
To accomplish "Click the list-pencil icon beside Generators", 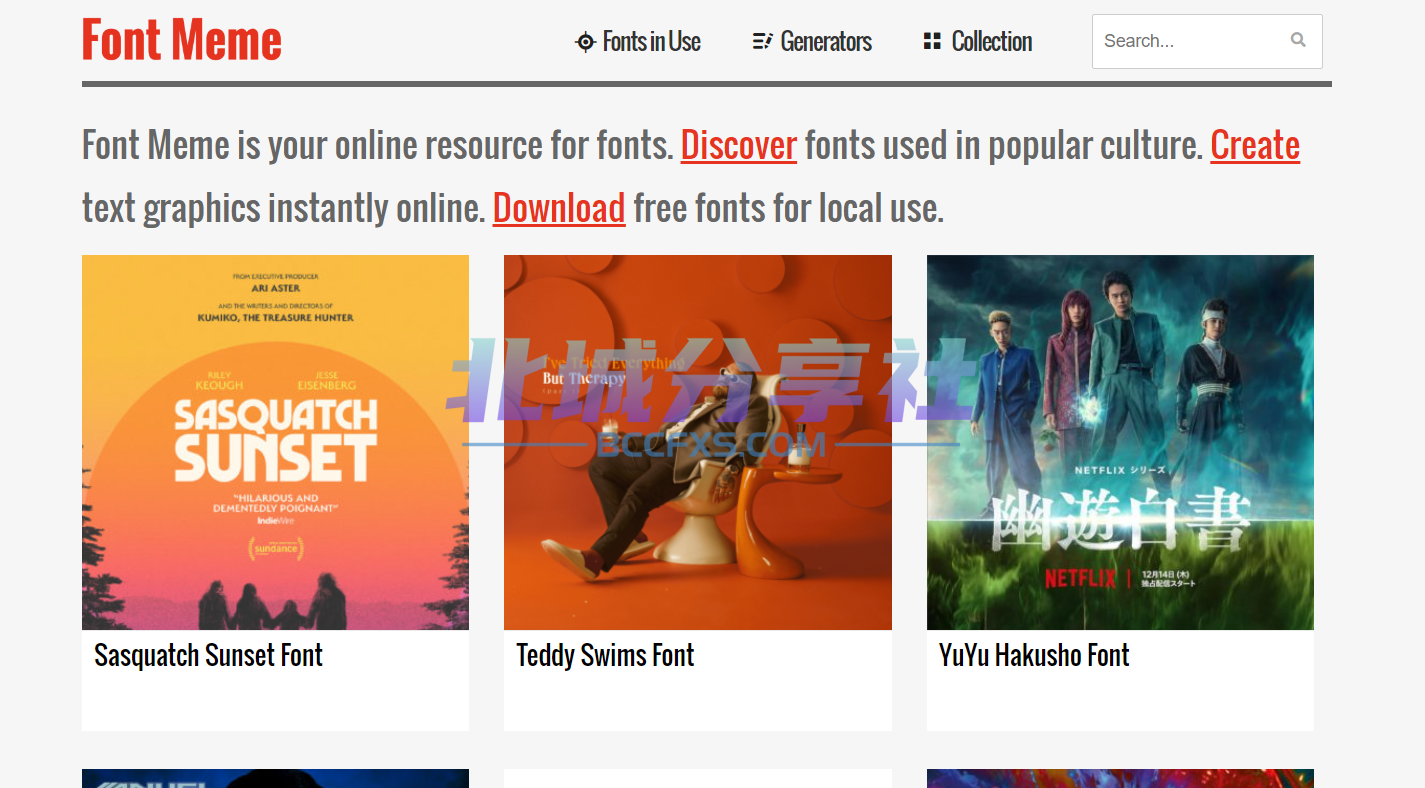I will click(x=762, y=42).
